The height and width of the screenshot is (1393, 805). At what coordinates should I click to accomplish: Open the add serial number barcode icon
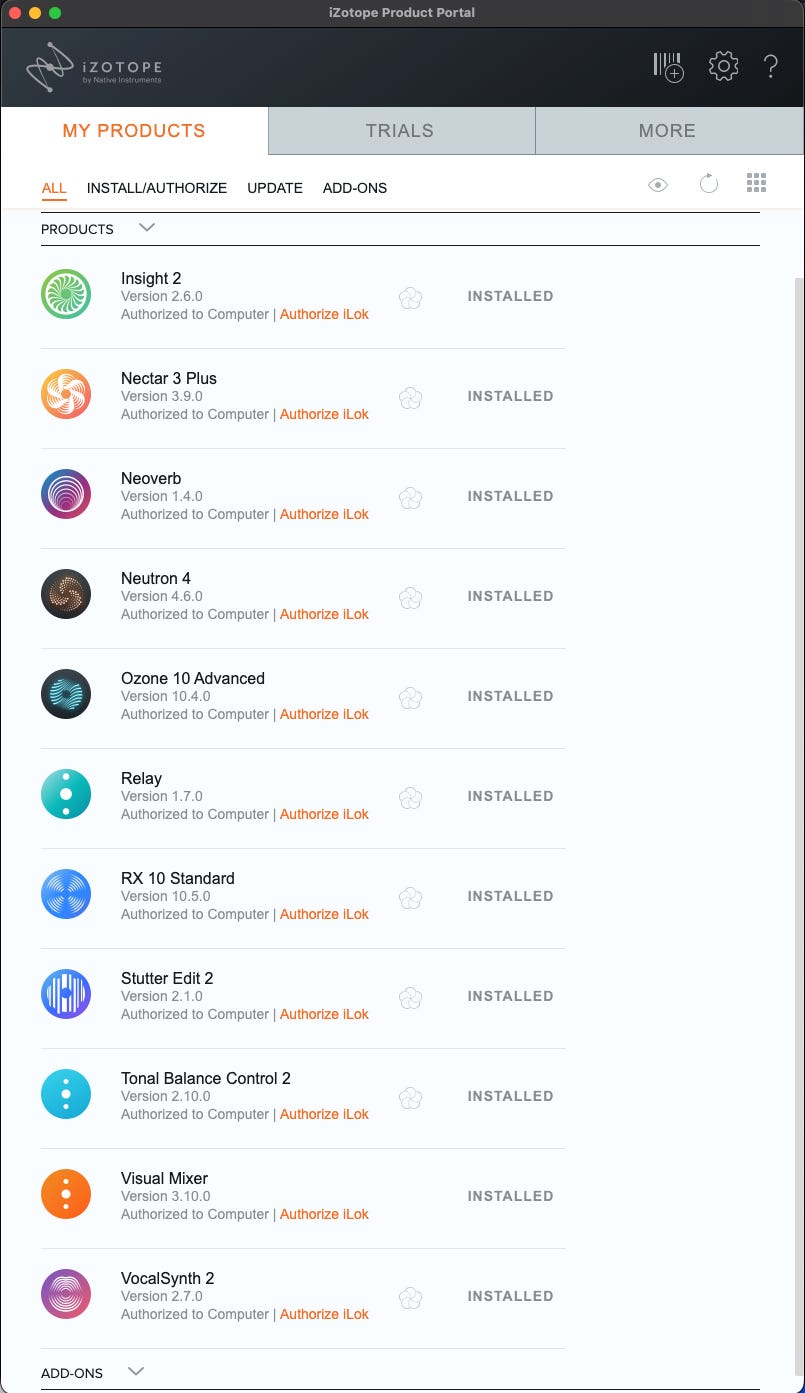pos(668,67)
